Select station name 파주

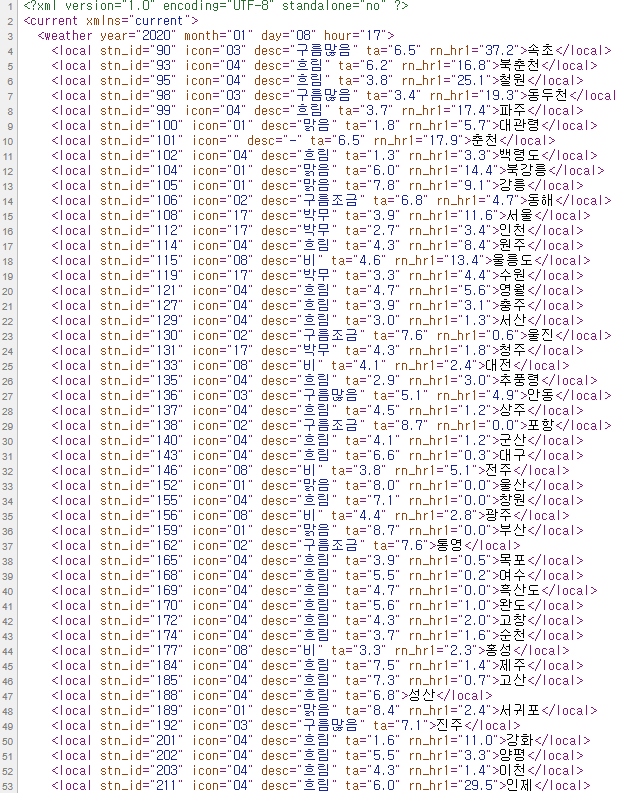(513, 110)
